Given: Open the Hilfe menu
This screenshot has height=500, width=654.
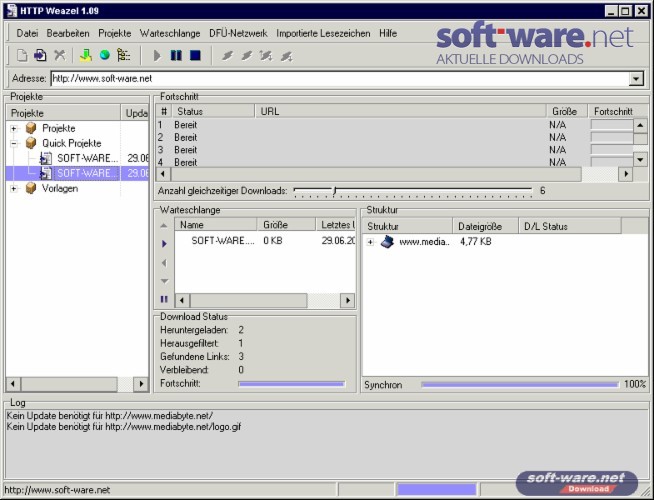Looking at the screenshot, I should 388,33.
